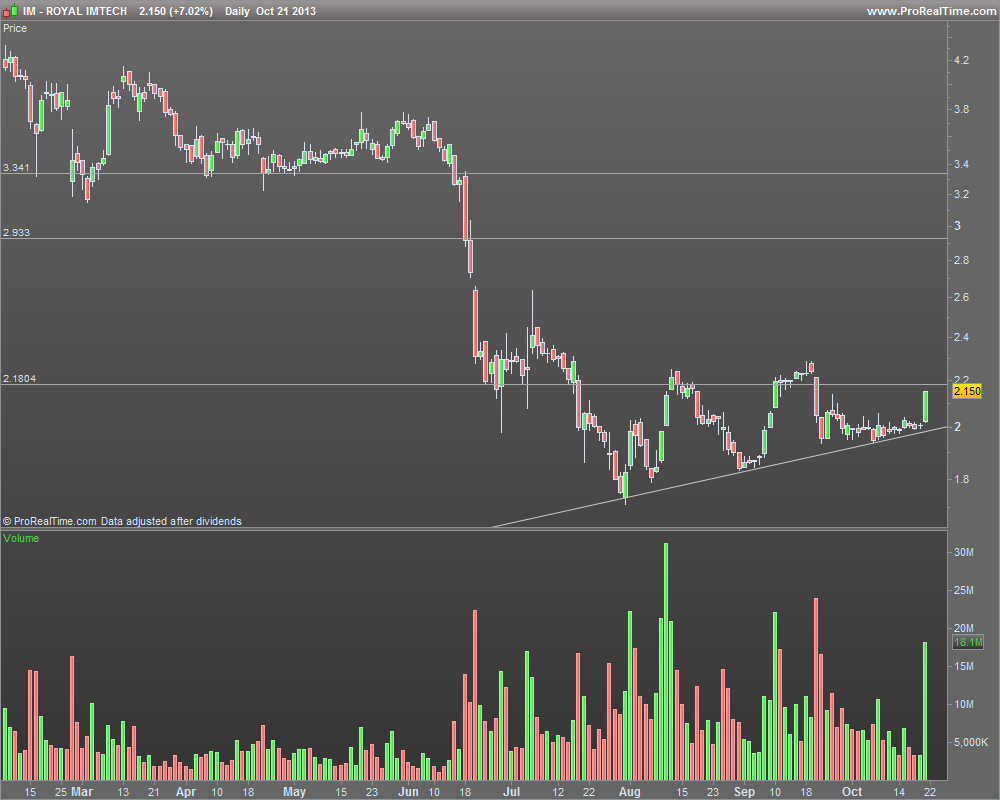Screen dimensions: 1000x800
Task: Click the 1.8 price axis value
Action: pos(961,480)
